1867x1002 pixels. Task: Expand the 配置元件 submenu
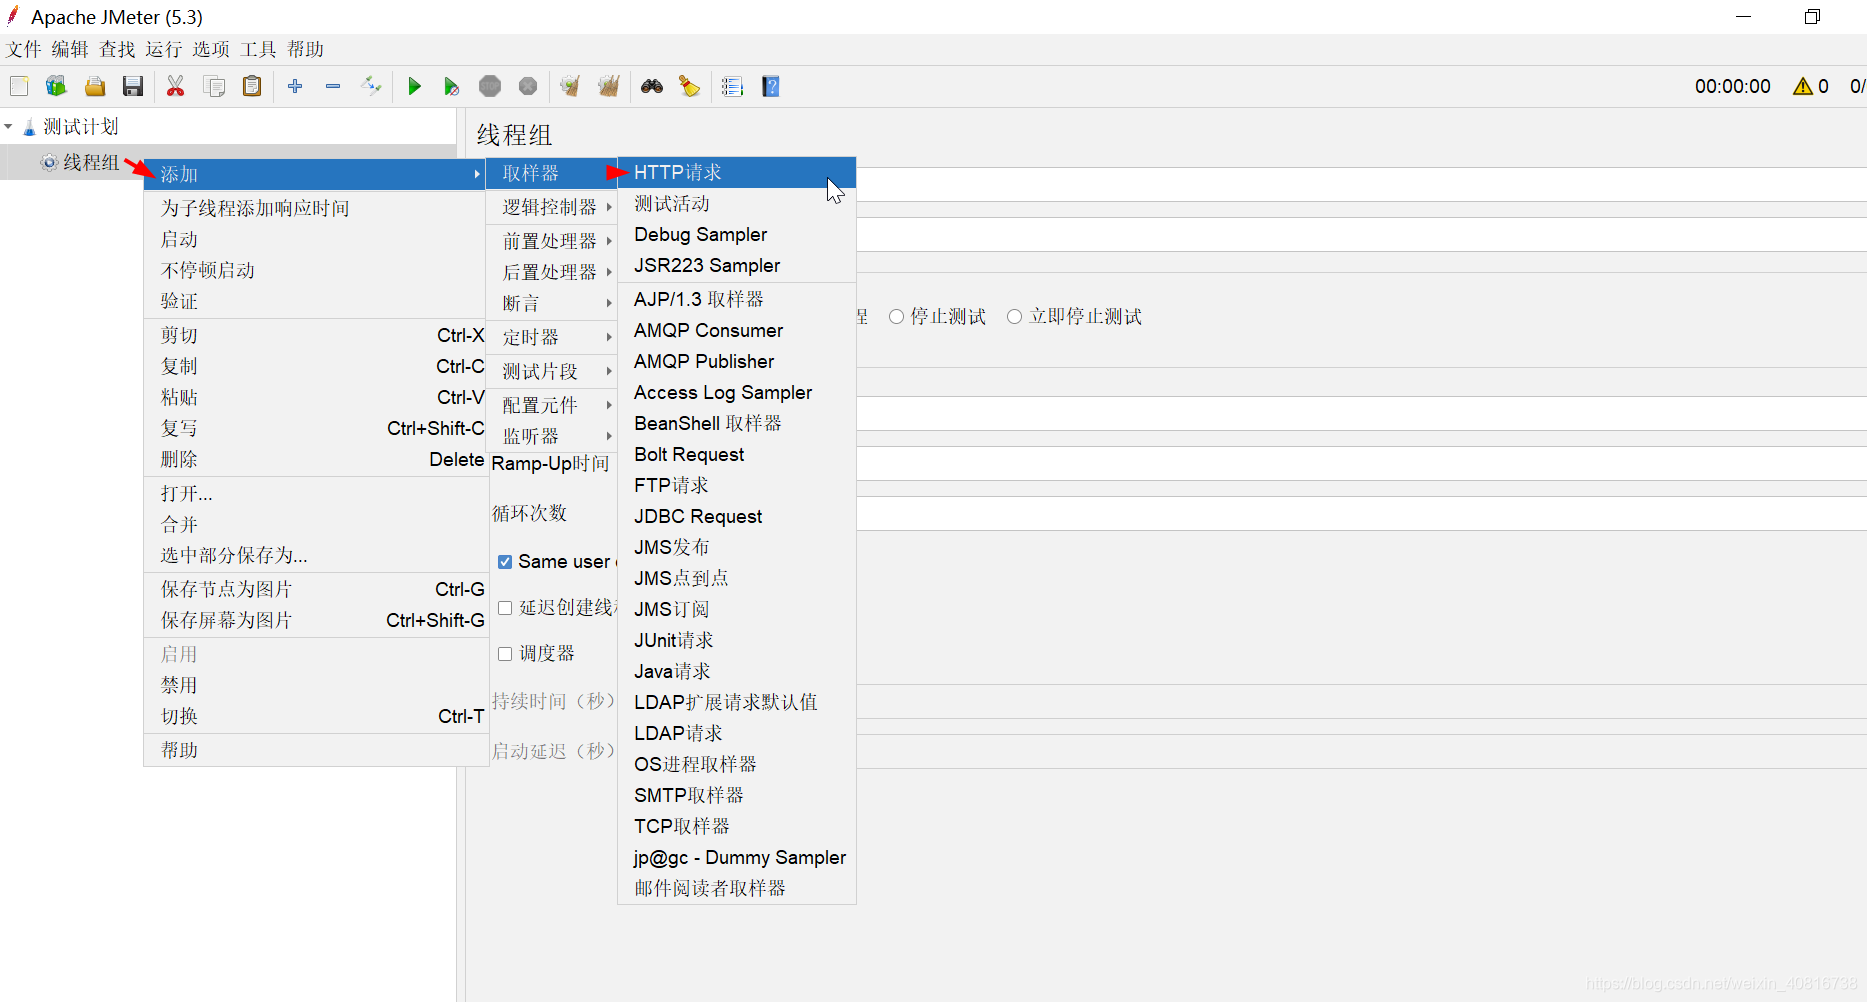click(552, 405)
